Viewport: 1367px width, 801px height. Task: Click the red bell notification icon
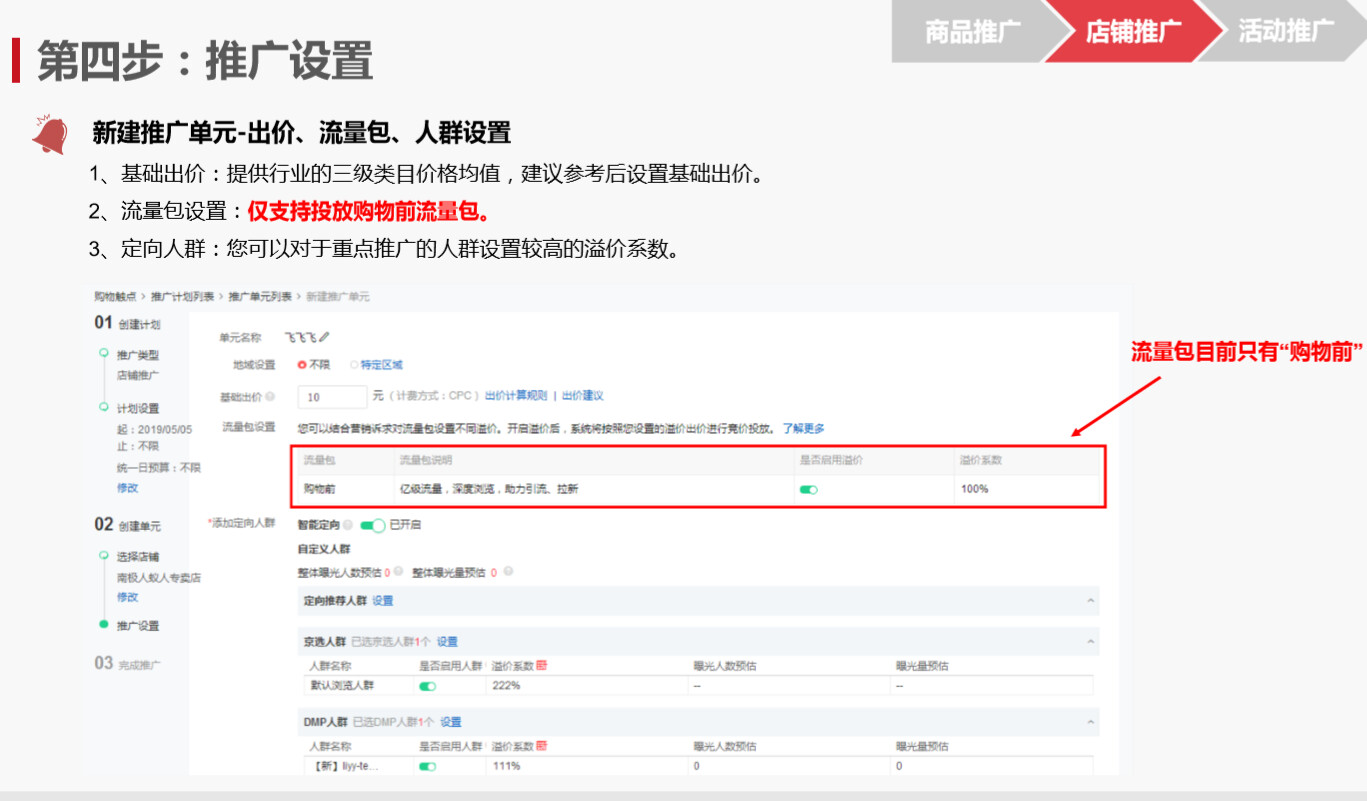coord(49,135)
